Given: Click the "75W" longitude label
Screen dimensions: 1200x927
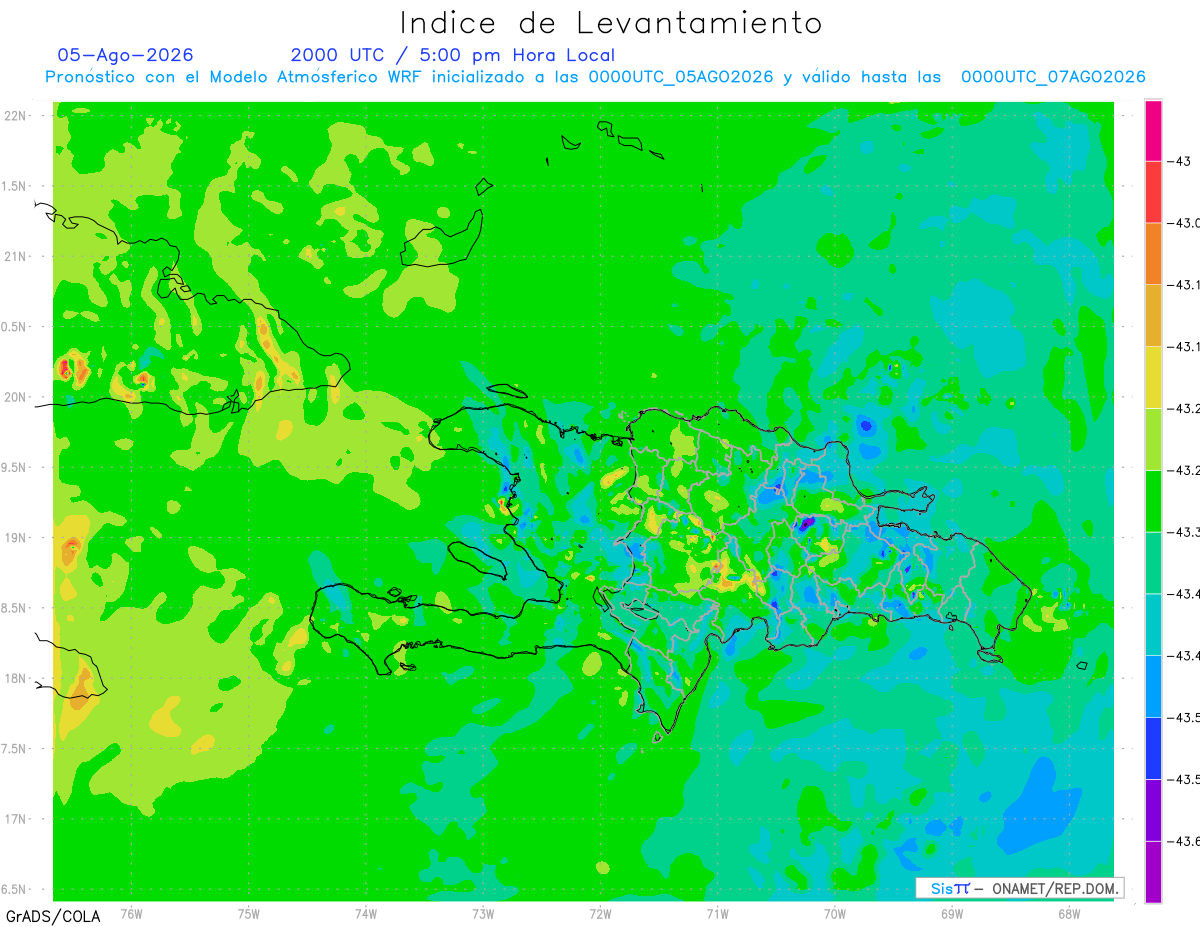Looking at the screenshot, I should [249, 913].
